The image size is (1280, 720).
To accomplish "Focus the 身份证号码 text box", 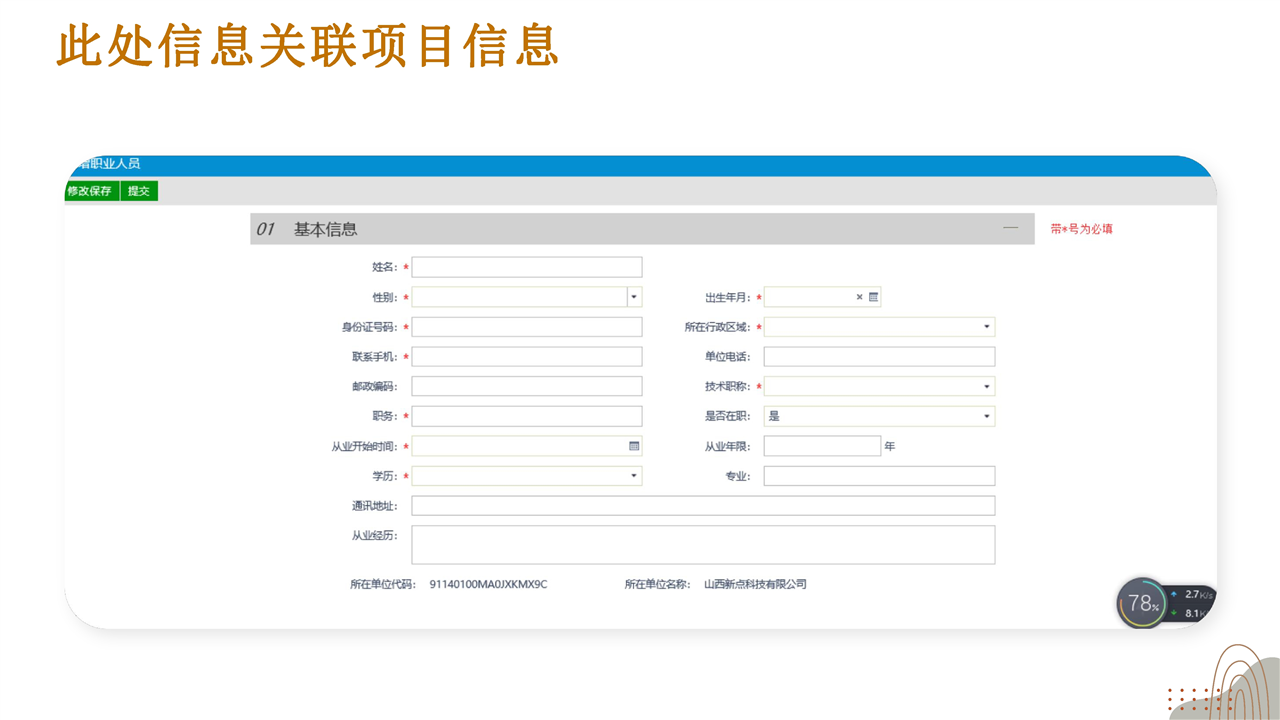I will [527, 327].
